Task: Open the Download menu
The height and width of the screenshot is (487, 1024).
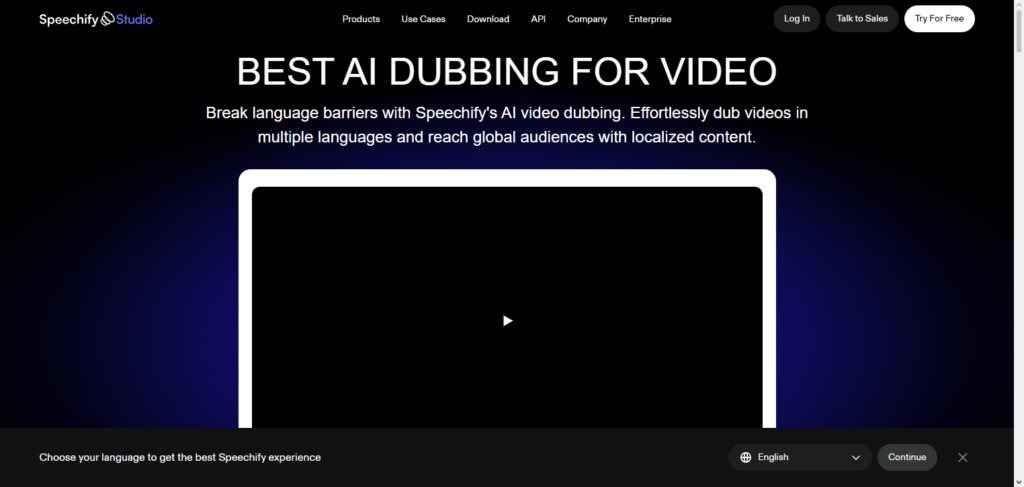Action: coord(488,19)
